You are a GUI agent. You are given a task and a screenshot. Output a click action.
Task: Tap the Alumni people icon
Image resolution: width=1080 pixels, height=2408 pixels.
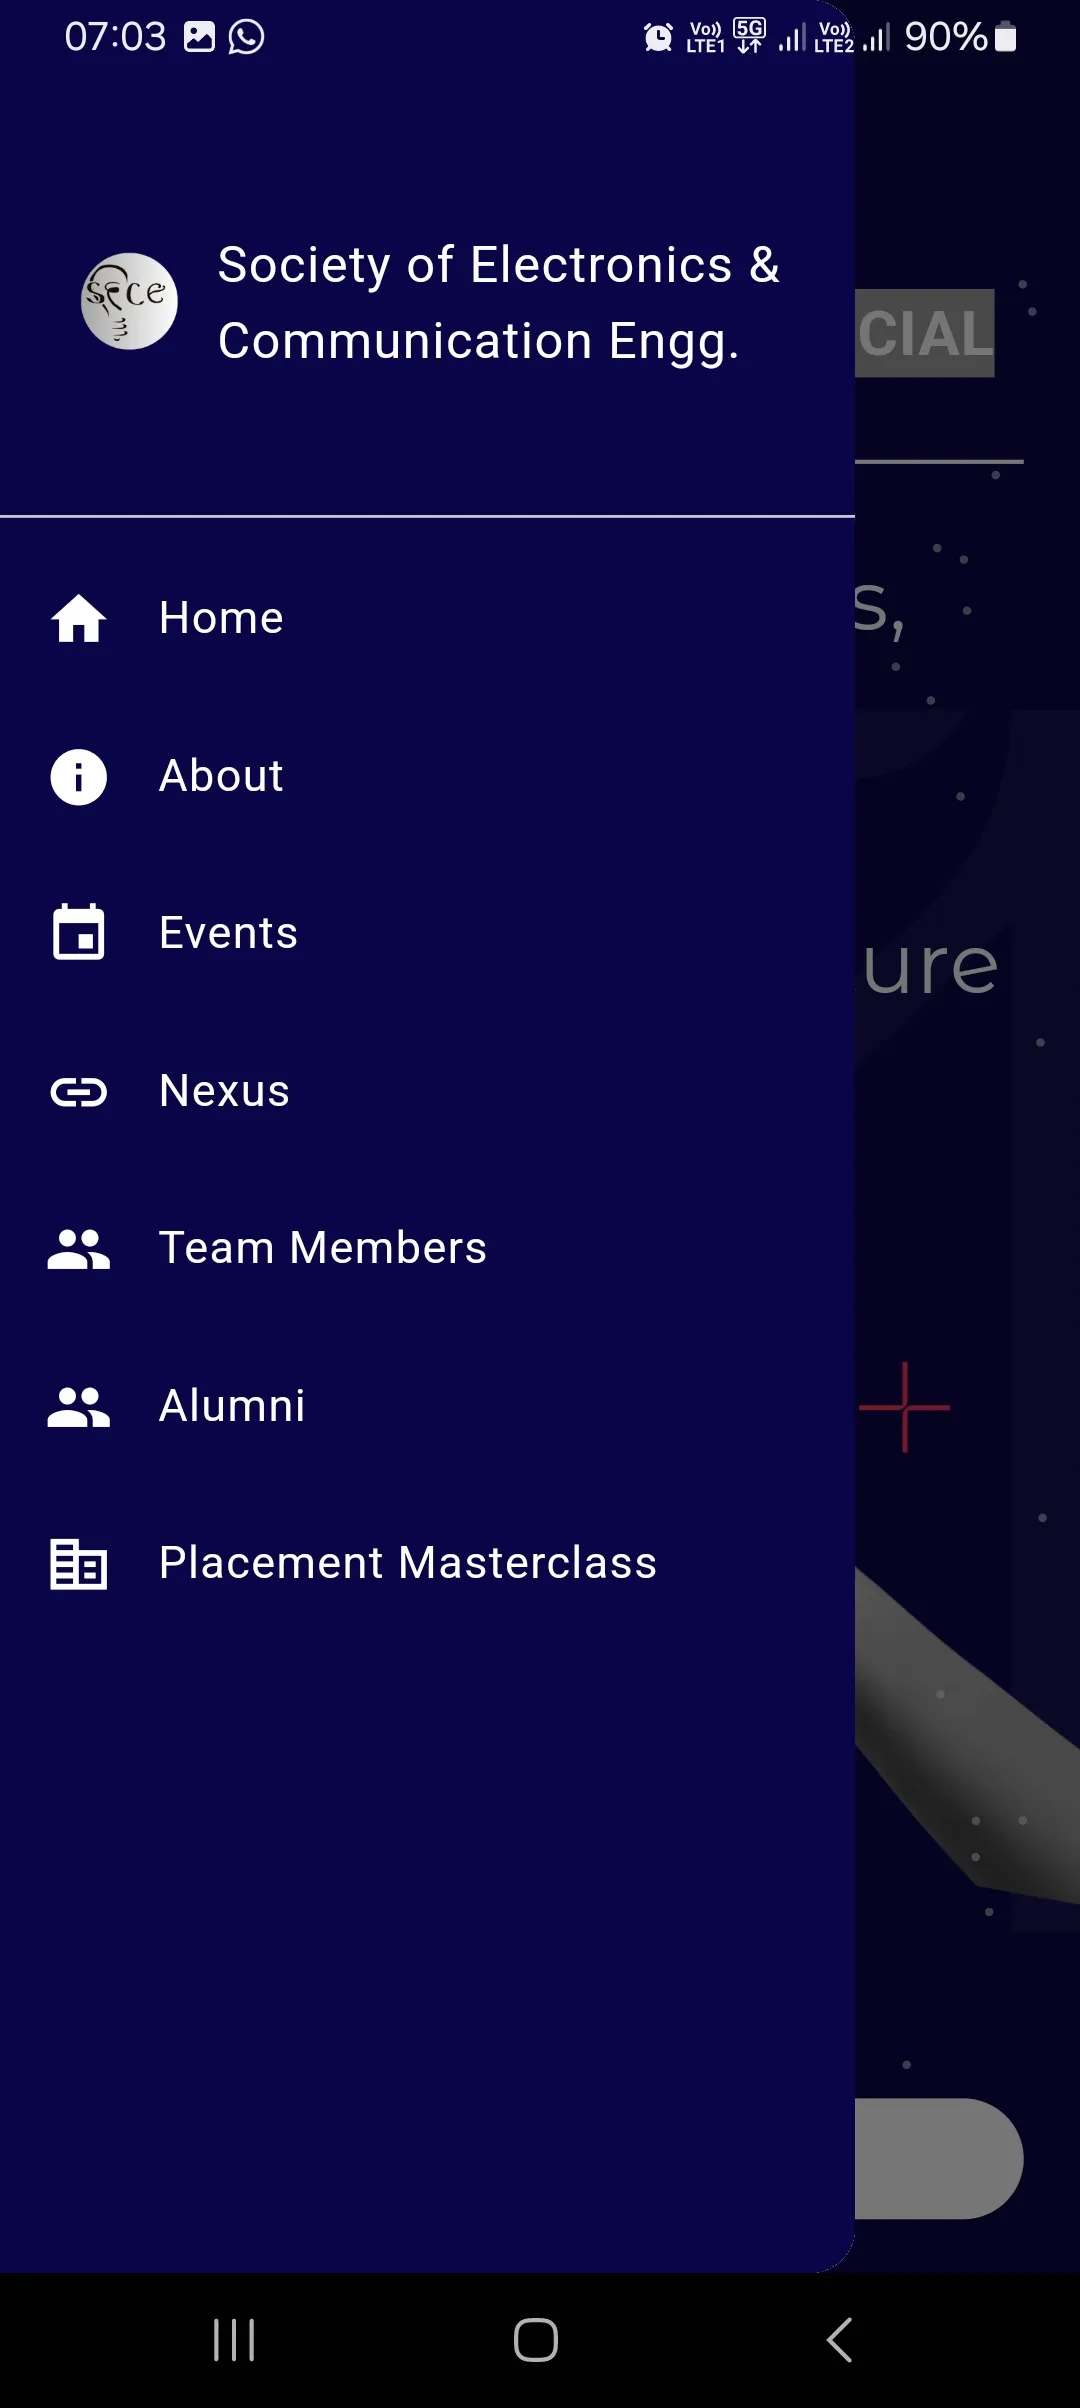(x=79, y=1407)
